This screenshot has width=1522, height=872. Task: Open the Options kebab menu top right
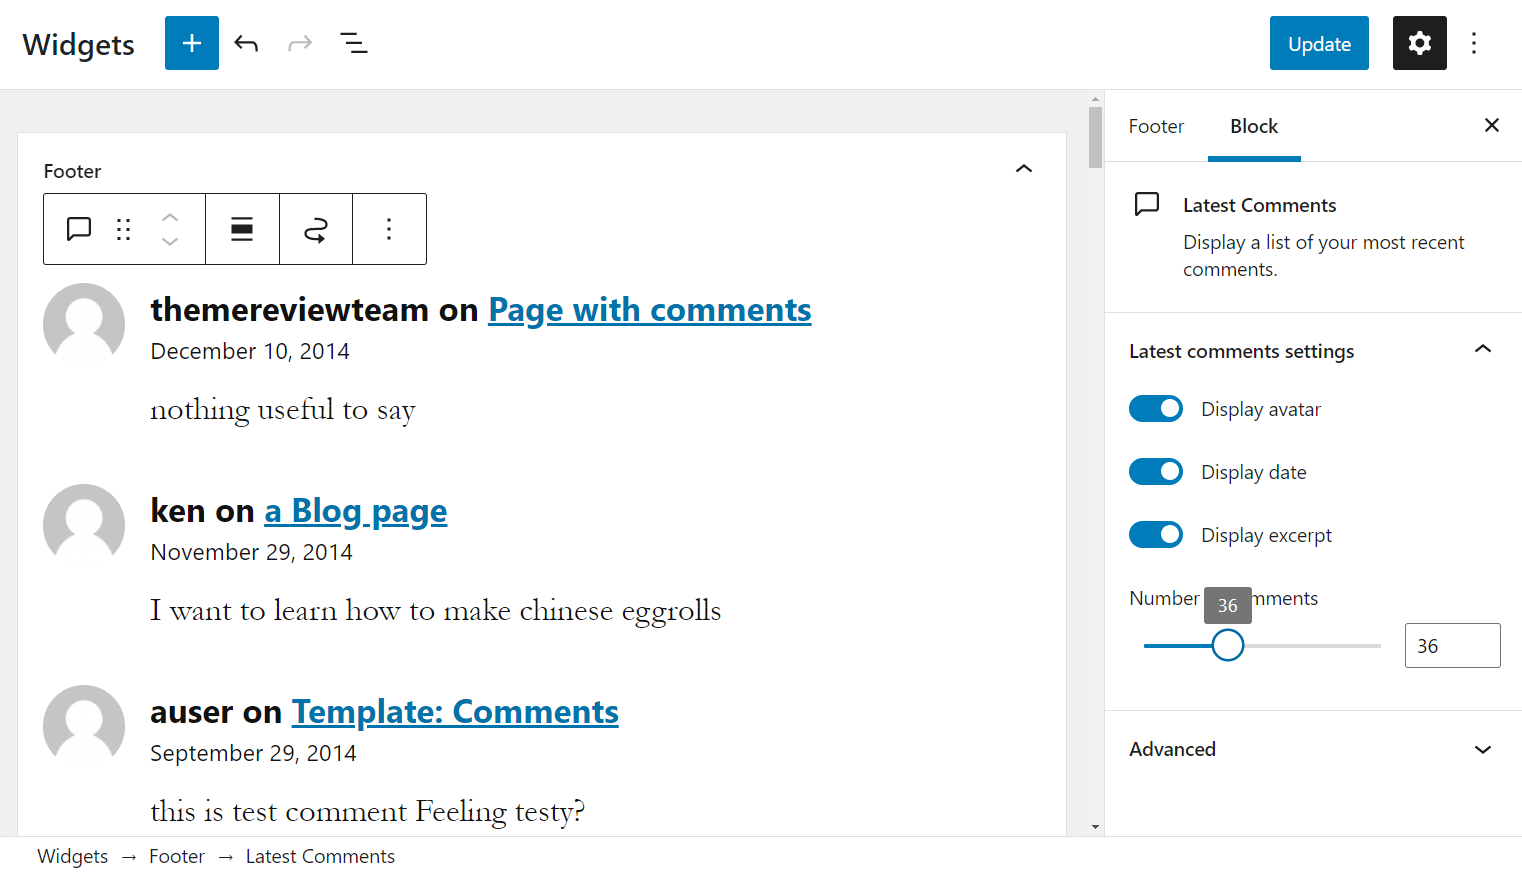[1474, 43]
